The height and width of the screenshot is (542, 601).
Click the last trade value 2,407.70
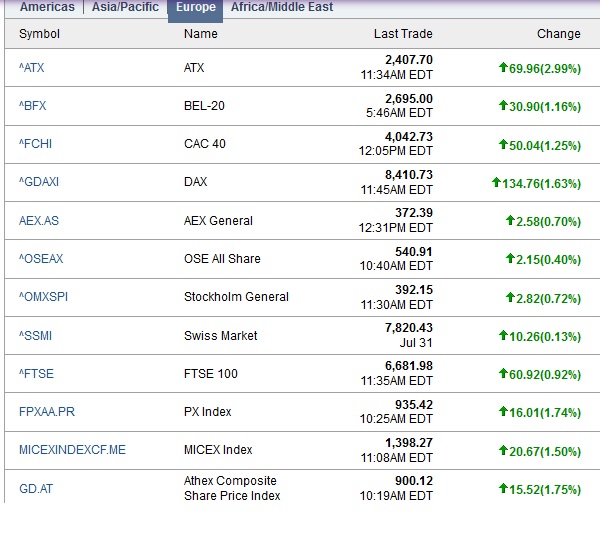(409, 60)
